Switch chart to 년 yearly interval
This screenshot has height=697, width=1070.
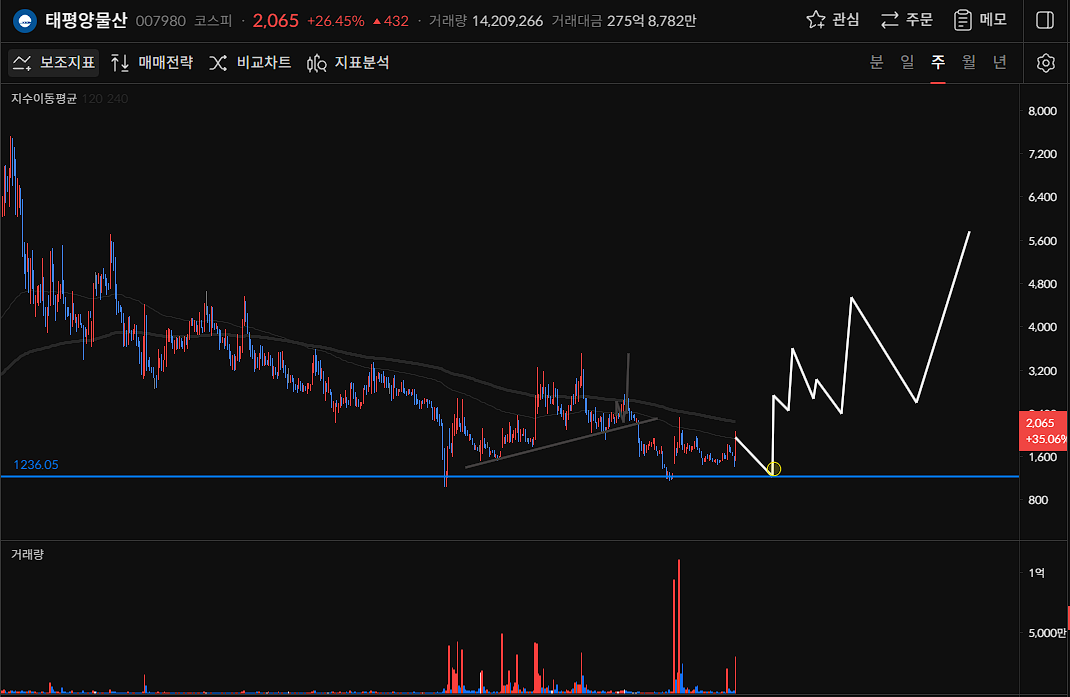pos(1000,62)
